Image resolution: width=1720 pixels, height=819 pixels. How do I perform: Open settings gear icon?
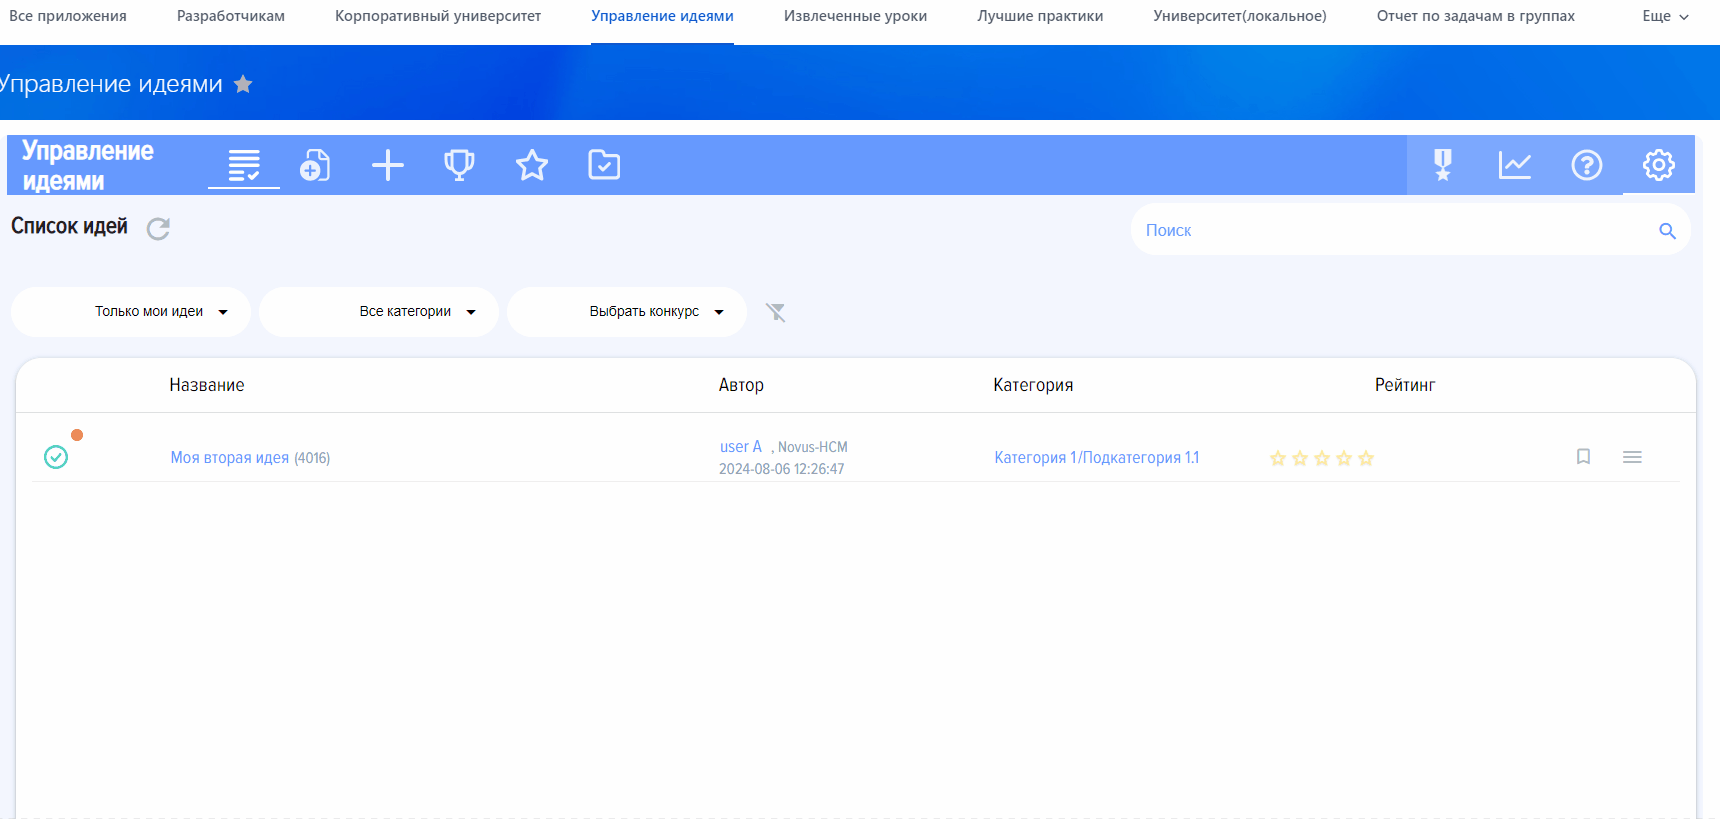(x=1658, y=165)
